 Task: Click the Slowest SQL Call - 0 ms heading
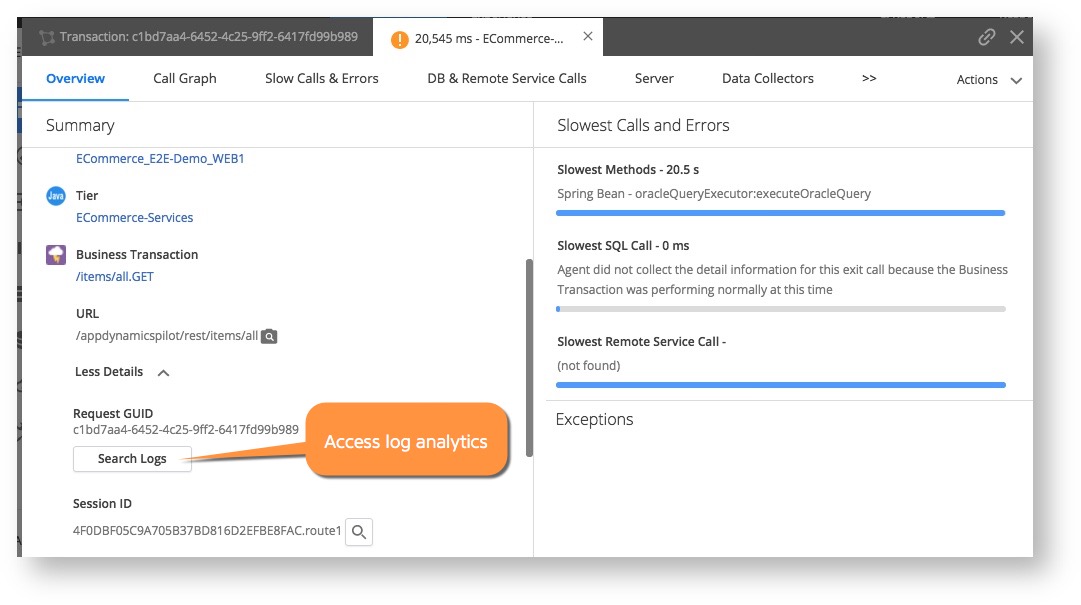click(623, 245)
